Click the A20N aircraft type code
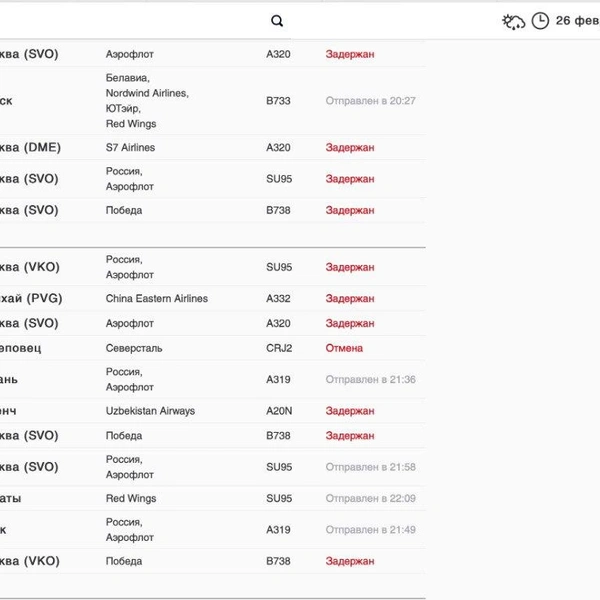Screen dimensions: 600x600 279,411
